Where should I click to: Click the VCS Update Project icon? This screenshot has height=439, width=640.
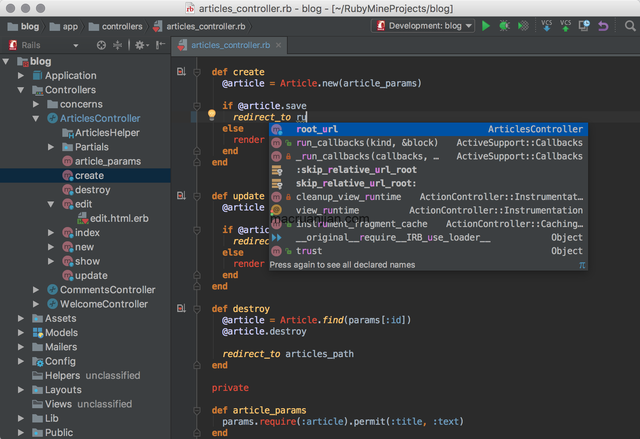545,26
